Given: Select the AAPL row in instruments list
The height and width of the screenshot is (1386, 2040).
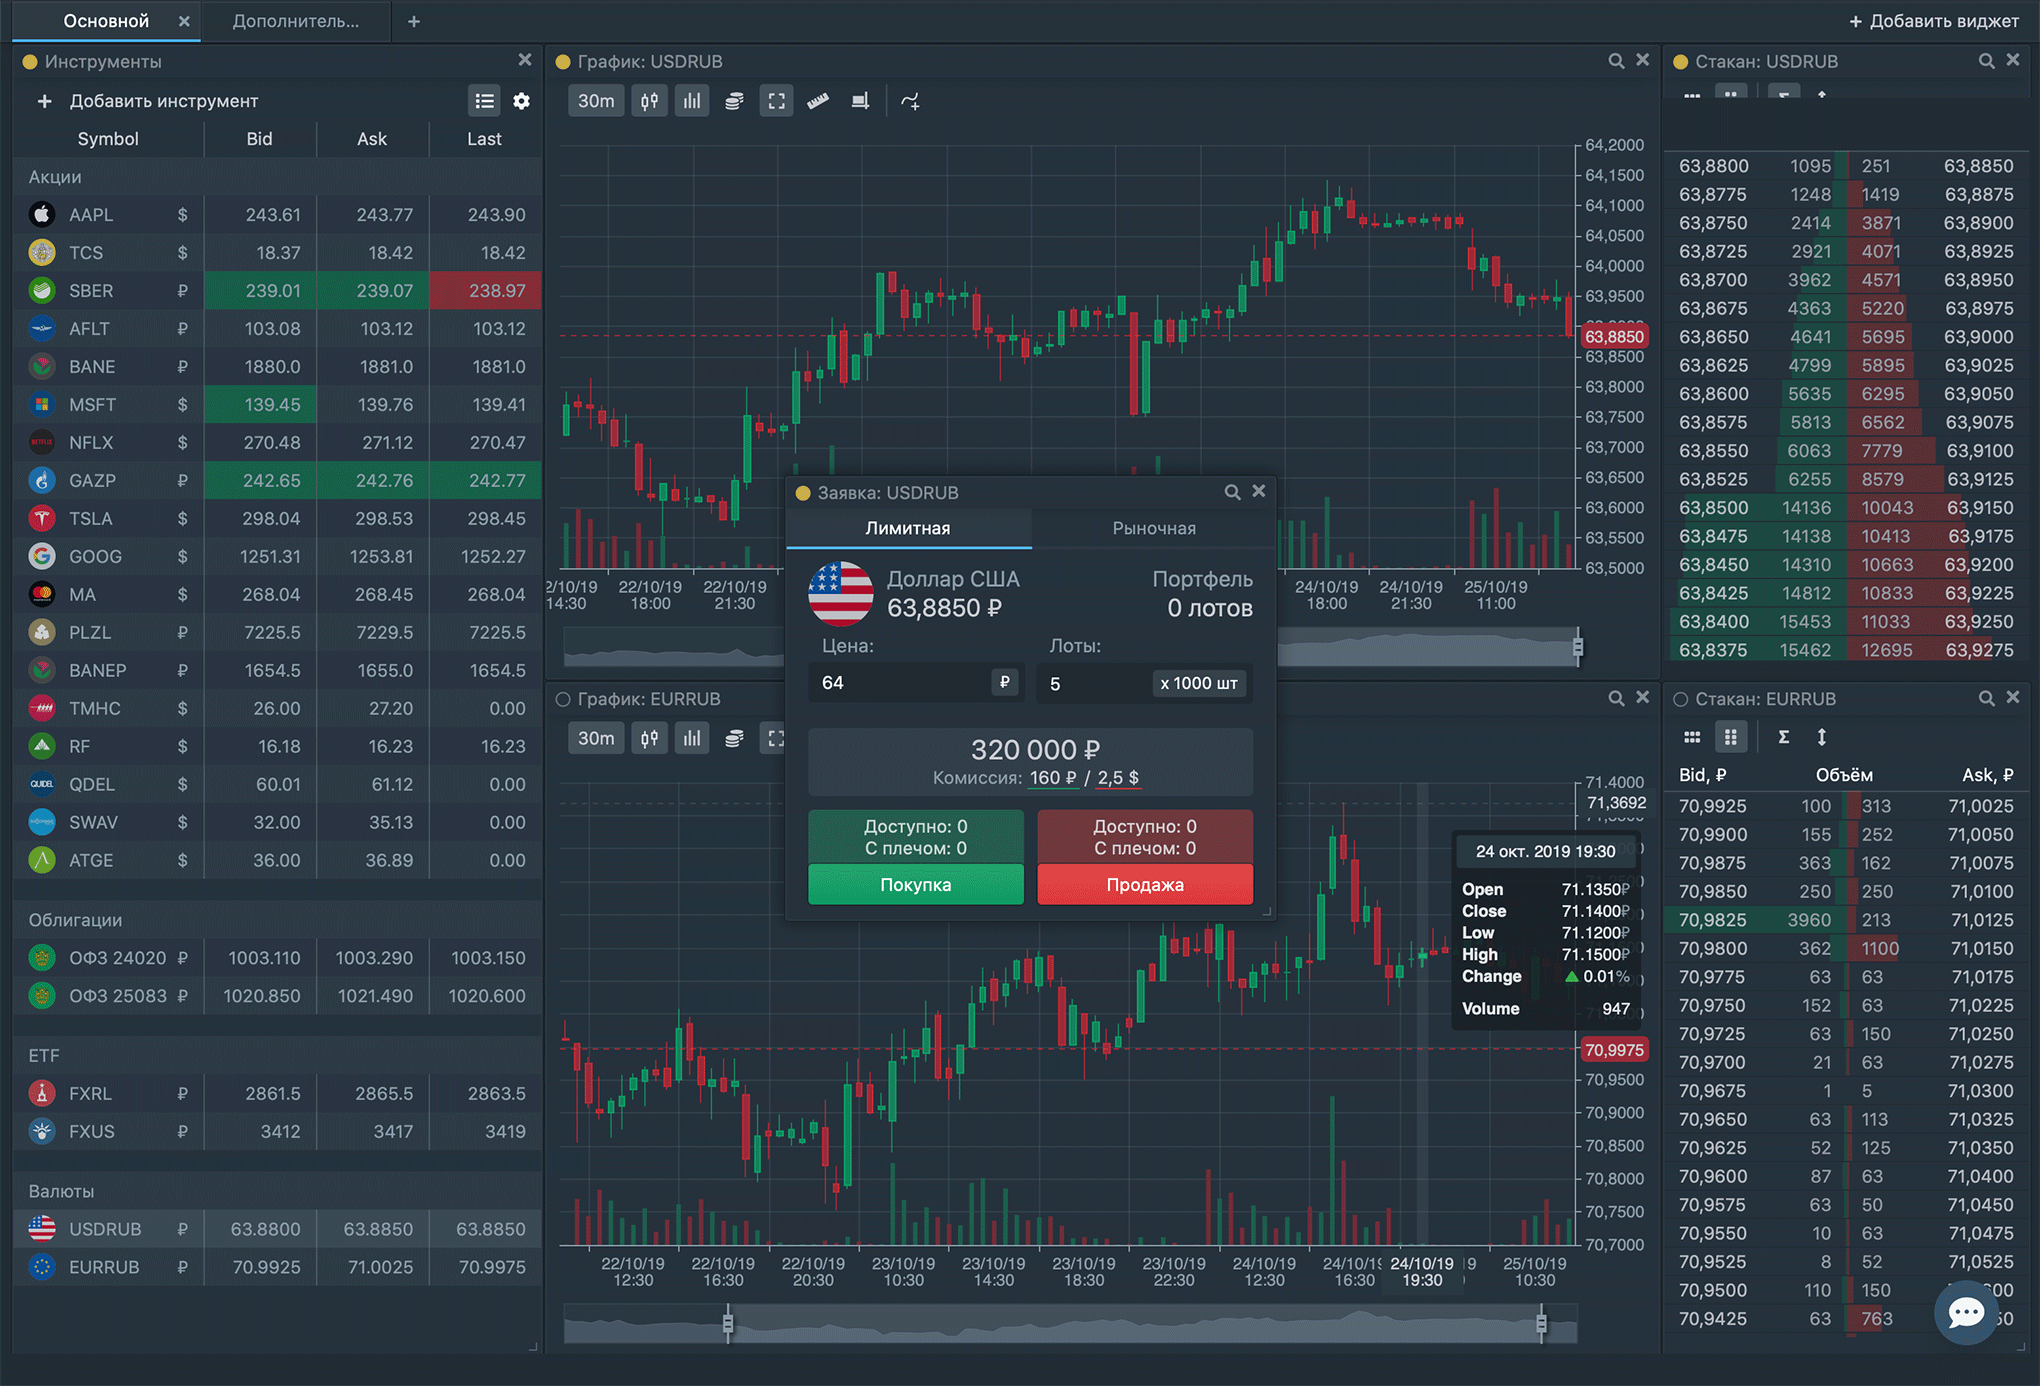Looking at the screenshot, I should click(278, 215).
